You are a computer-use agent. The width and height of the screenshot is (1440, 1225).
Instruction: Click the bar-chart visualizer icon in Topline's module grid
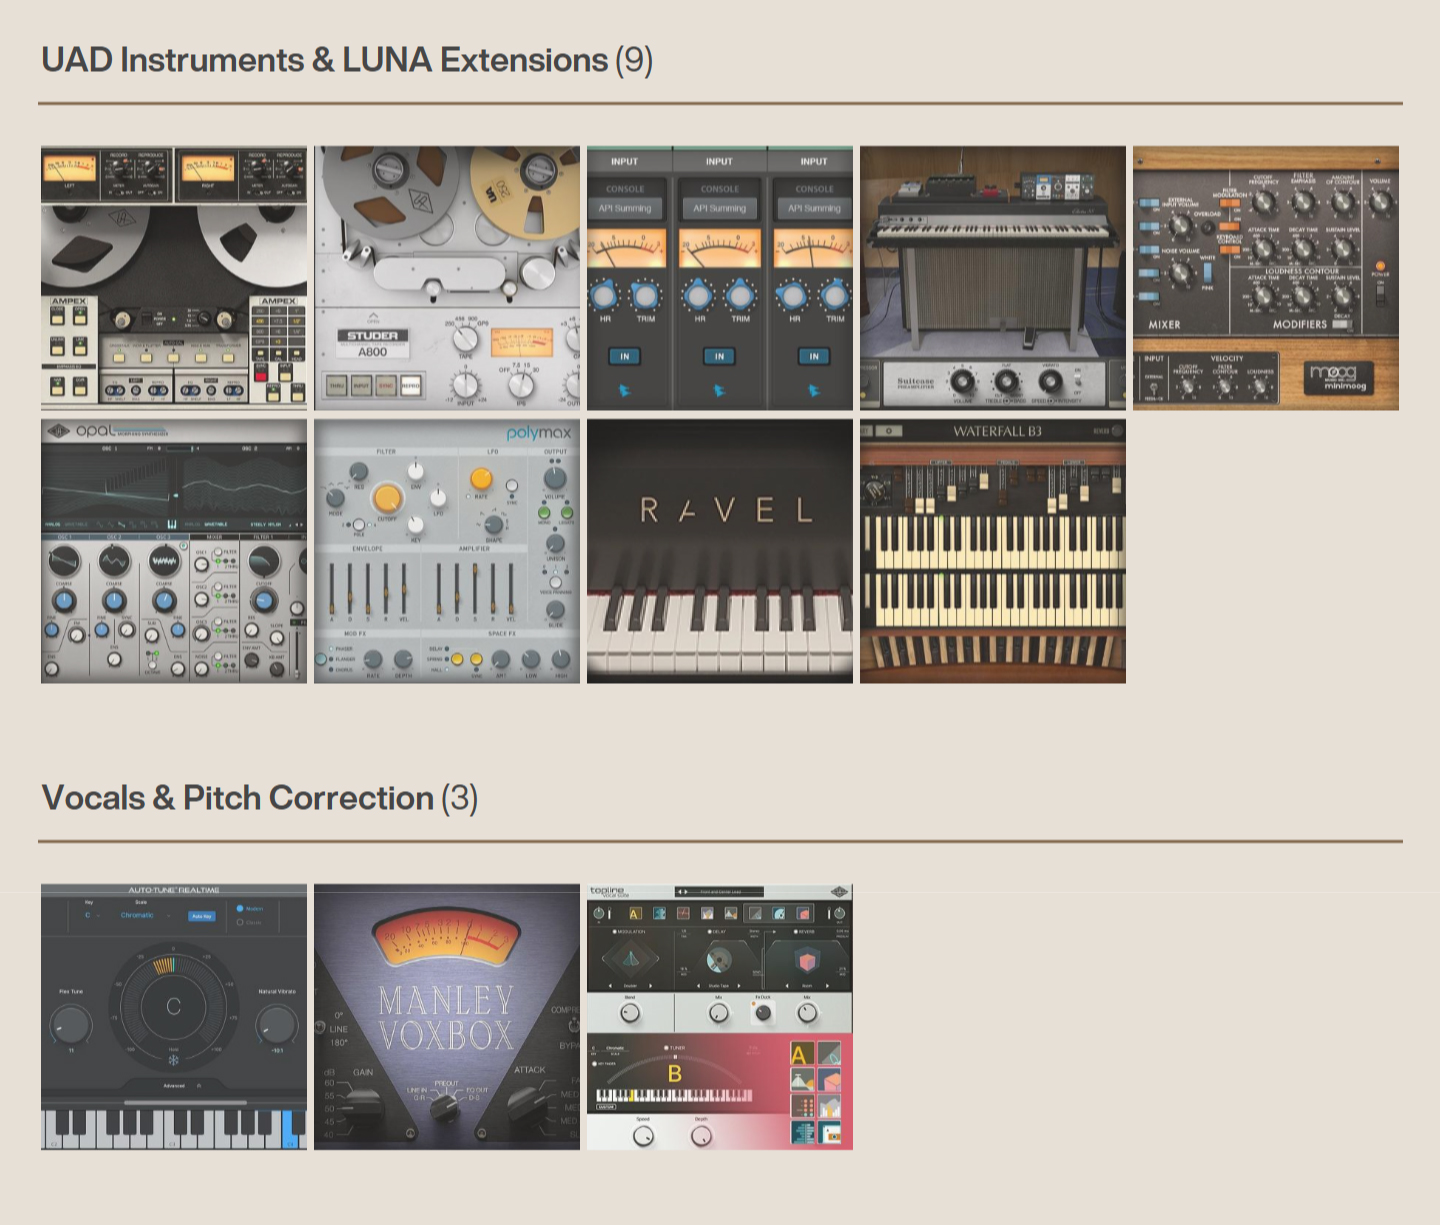829,1105
